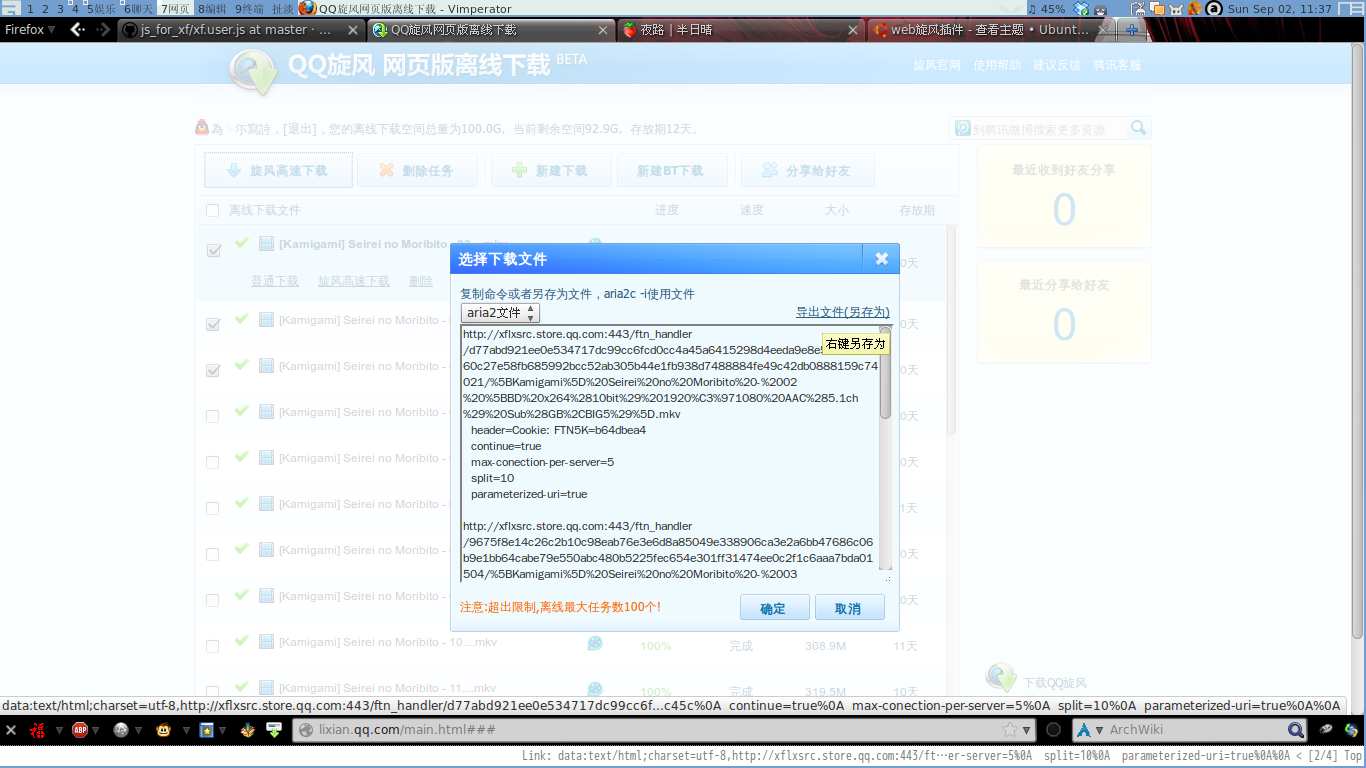Screen dimensions: 1366x768
Task: Open the 旋风官网 header link
Action: (x=937, y=65)
